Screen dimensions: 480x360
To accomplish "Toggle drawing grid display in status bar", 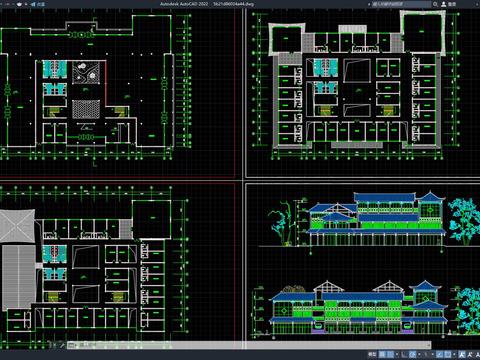I will point(382,354).
